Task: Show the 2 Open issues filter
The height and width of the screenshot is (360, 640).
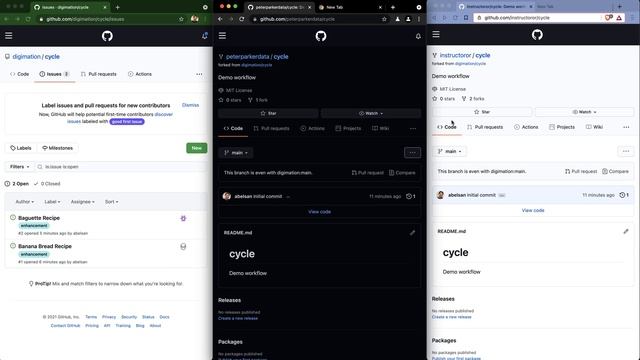Action: point(17,184)
